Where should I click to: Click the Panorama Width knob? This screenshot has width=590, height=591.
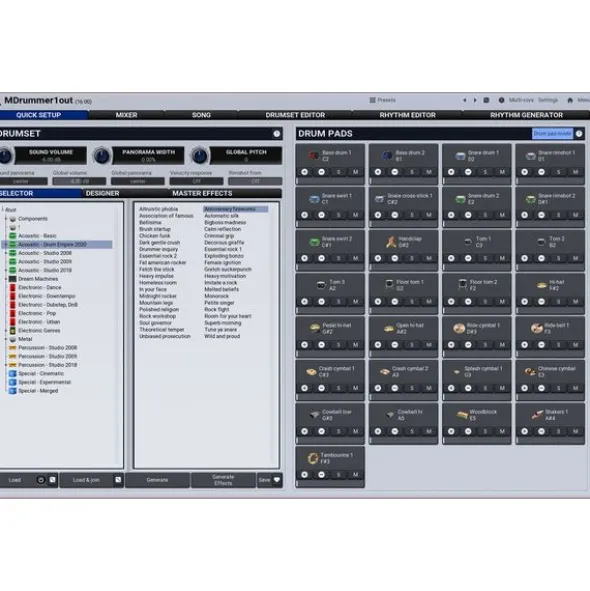[x=101, y=156]
